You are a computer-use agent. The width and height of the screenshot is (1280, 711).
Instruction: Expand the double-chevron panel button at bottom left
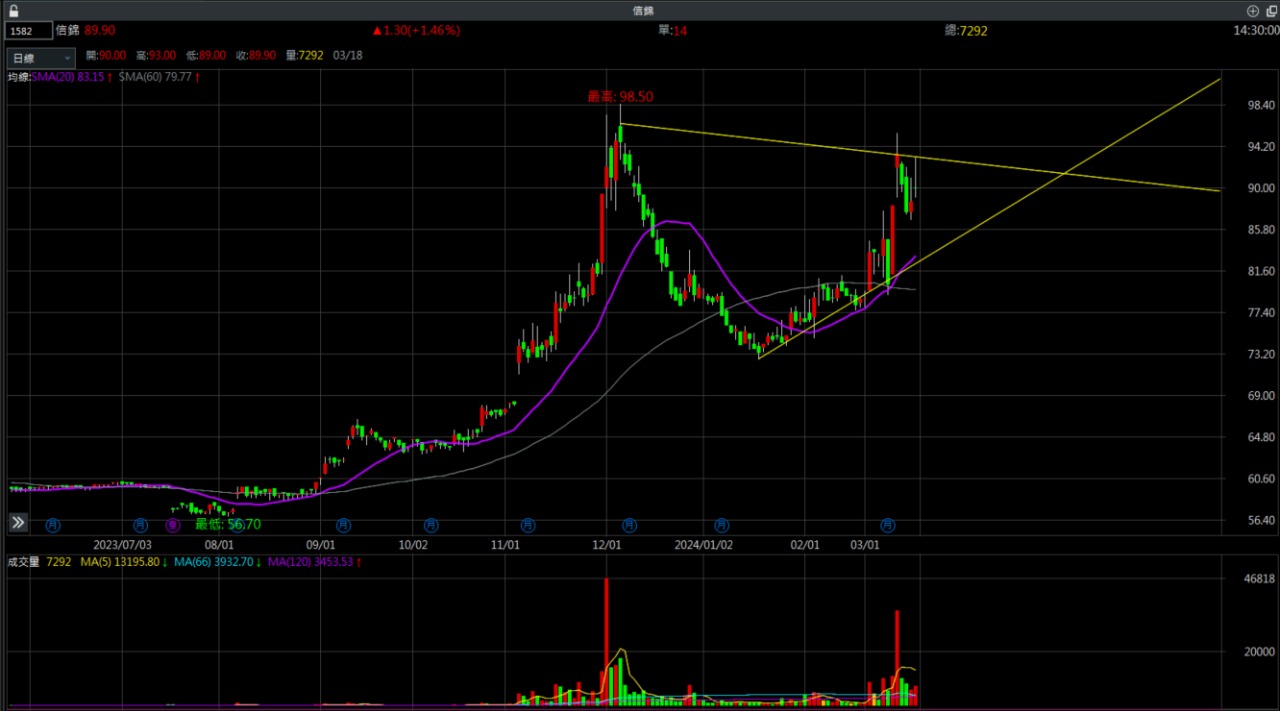[x=18, y=523]
